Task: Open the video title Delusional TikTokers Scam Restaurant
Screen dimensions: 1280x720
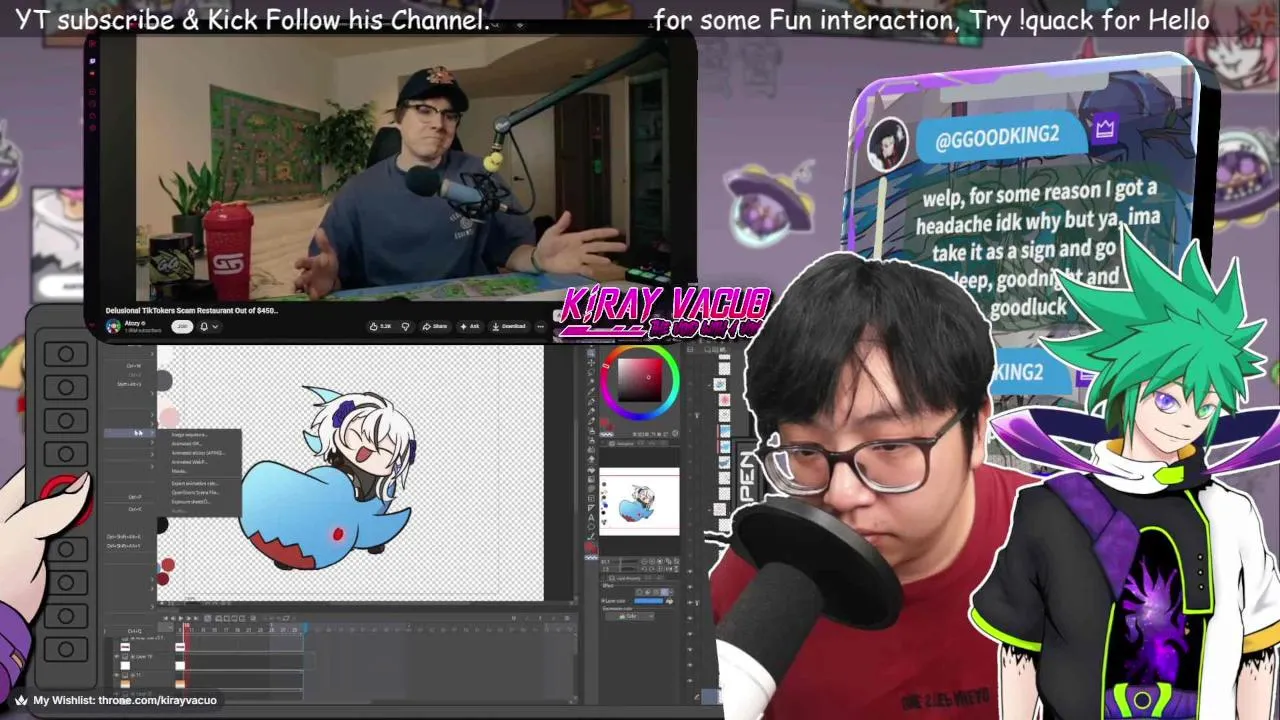Action: click(x=192, y=310)
